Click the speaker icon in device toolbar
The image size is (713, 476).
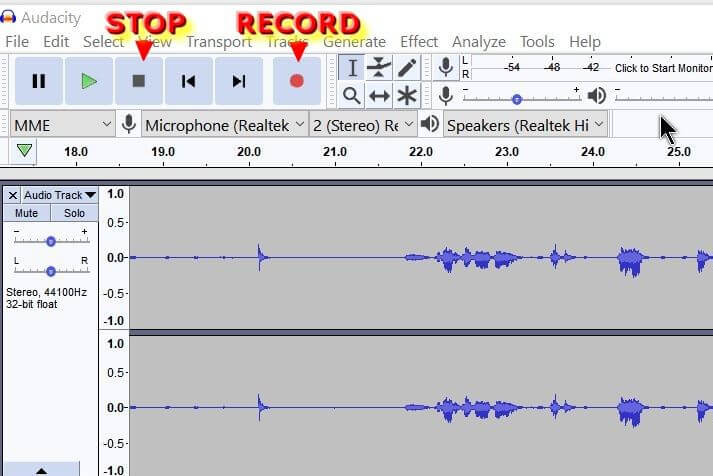430,124
